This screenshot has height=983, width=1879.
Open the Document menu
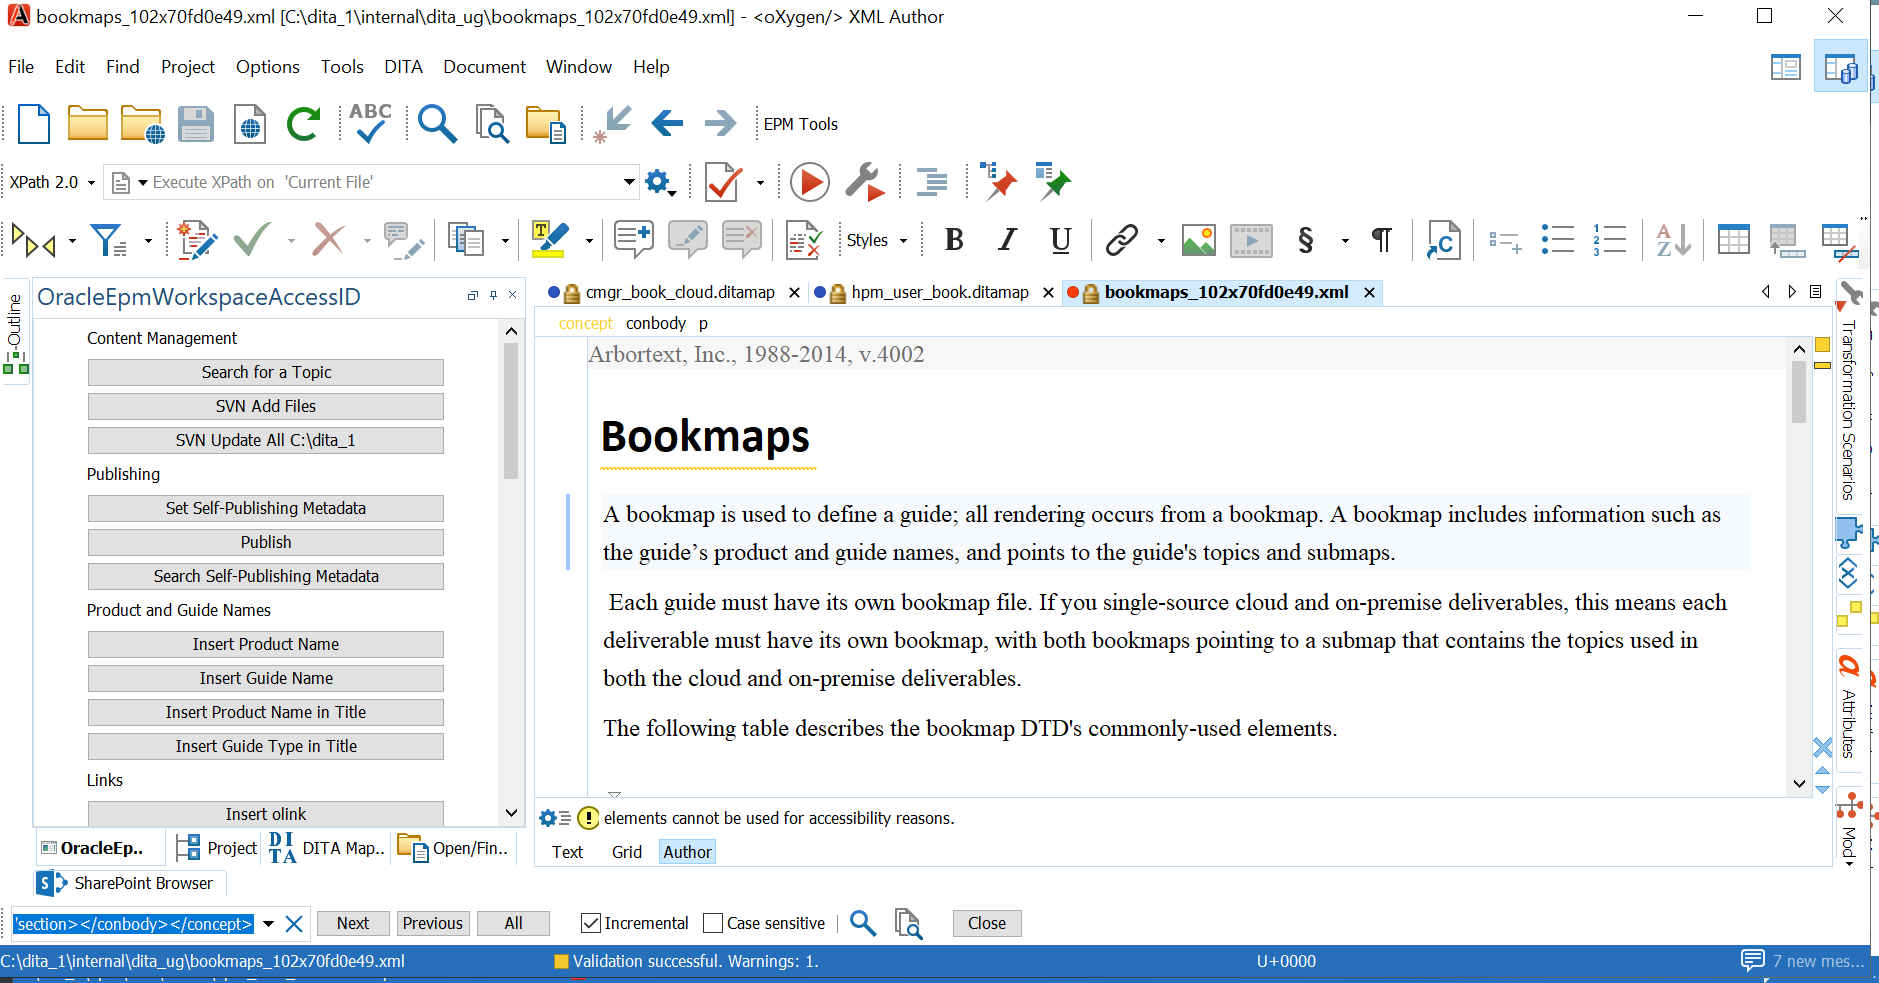click(484, 67)
